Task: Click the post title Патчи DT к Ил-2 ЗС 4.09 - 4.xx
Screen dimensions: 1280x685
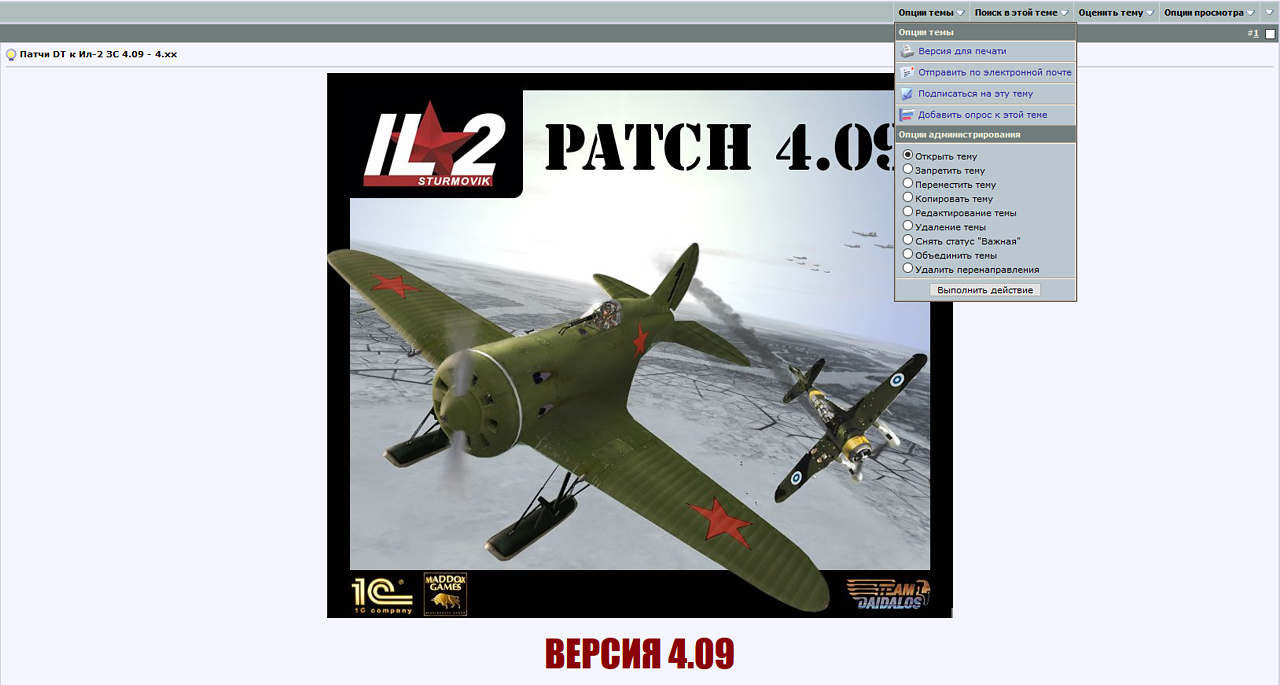Action: (x=98, y=54)
